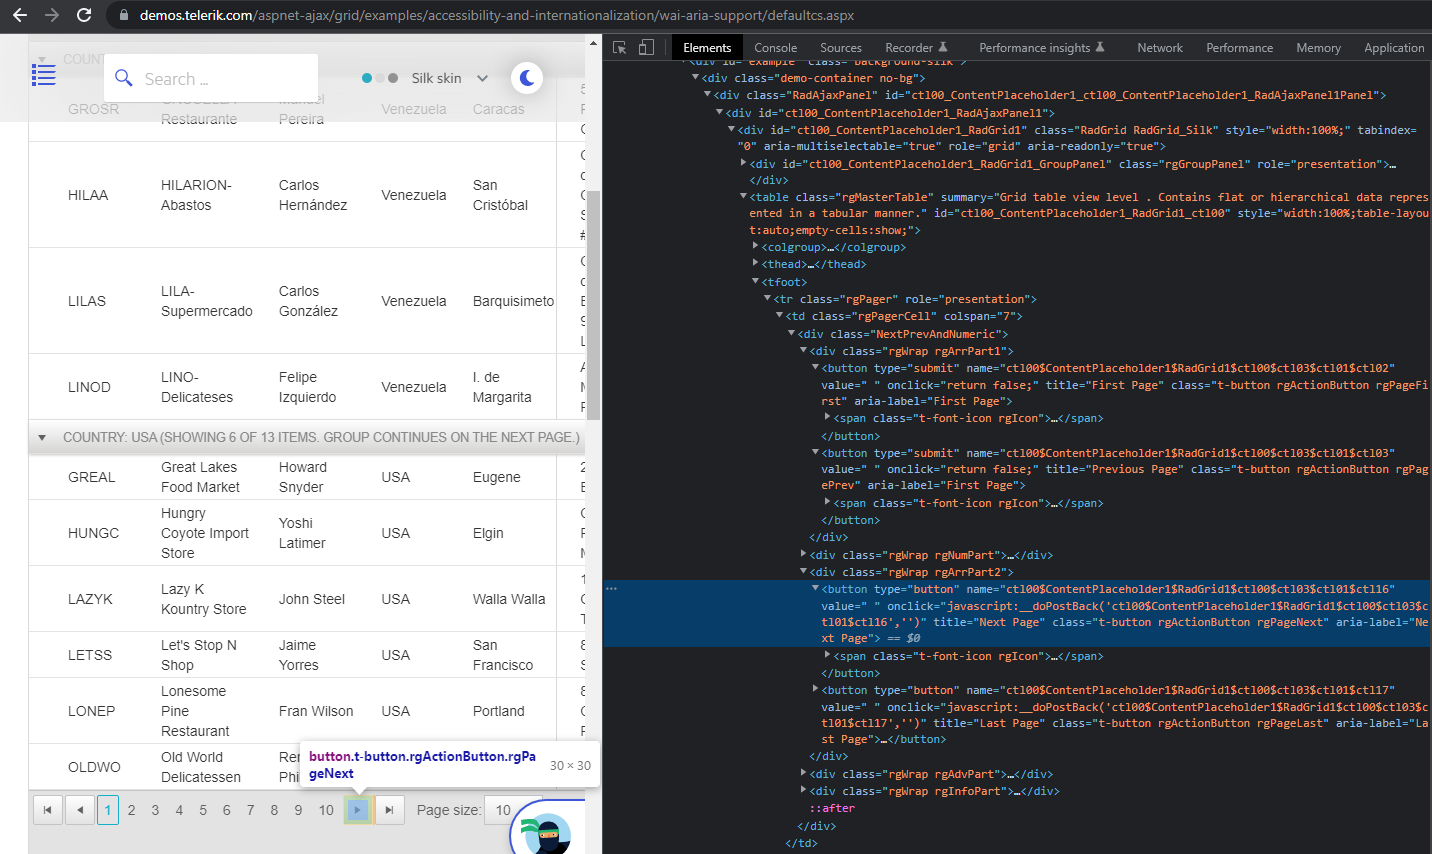Image resolution: width=1432 pixels, height=854 pixels.
Task: Go forward with the browser forward arrow
Action: 52,15
